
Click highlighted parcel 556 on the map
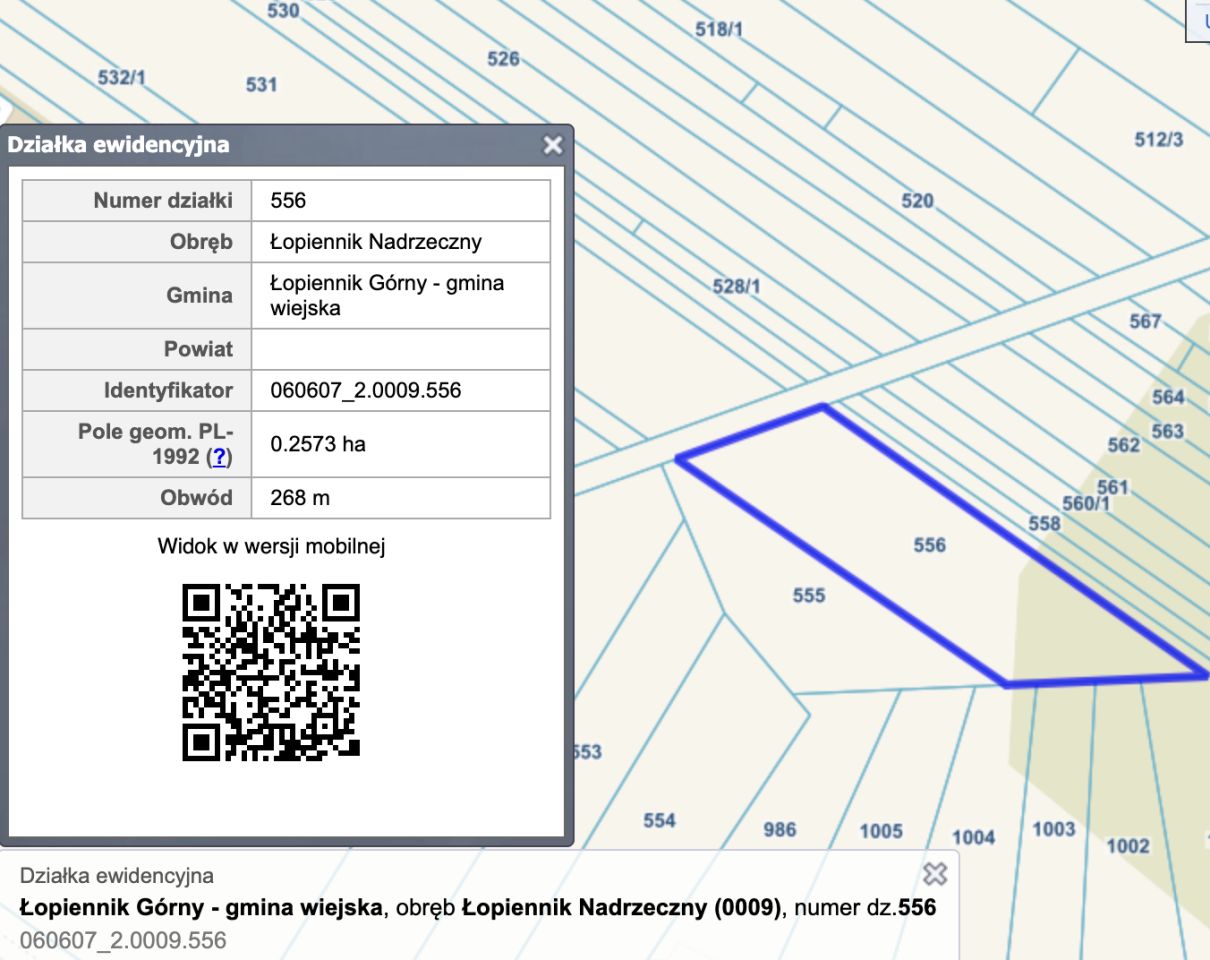[929, 545]
